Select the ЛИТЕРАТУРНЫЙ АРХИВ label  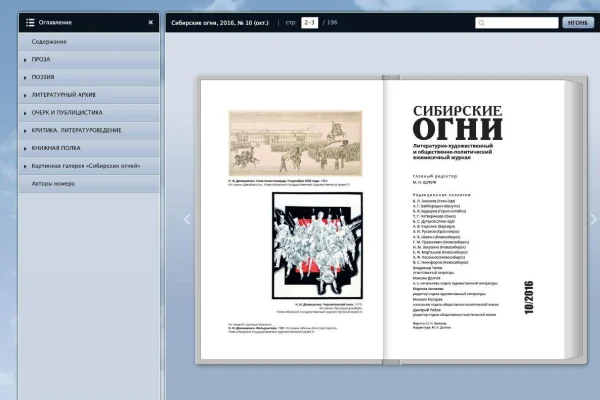(x=64, y=95)
